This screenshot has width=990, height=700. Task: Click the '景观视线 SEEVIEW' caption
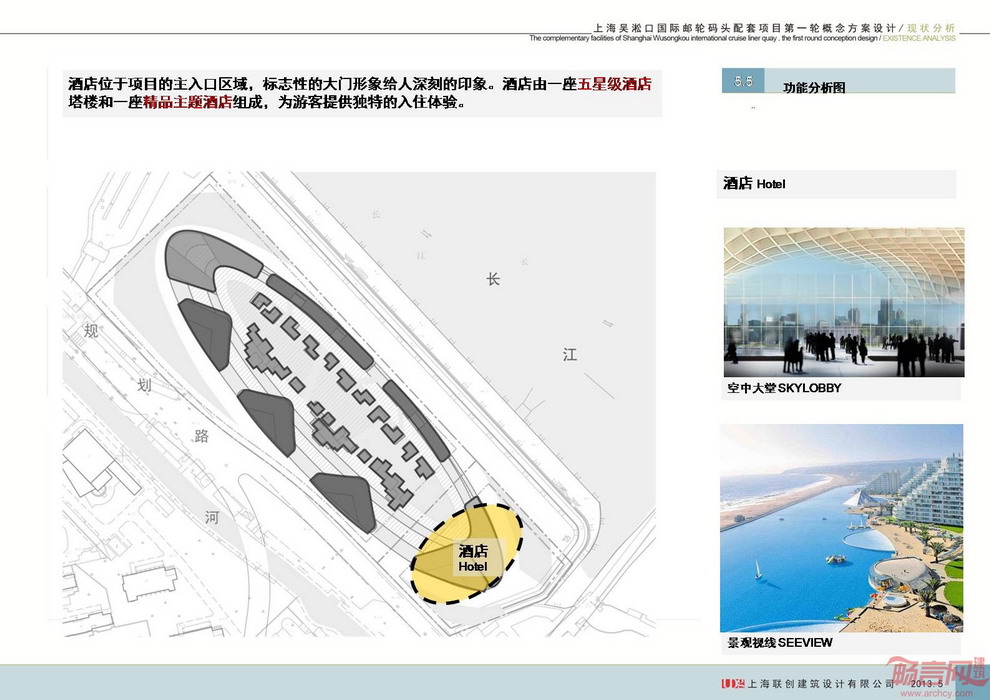click(x=779, y=643)
